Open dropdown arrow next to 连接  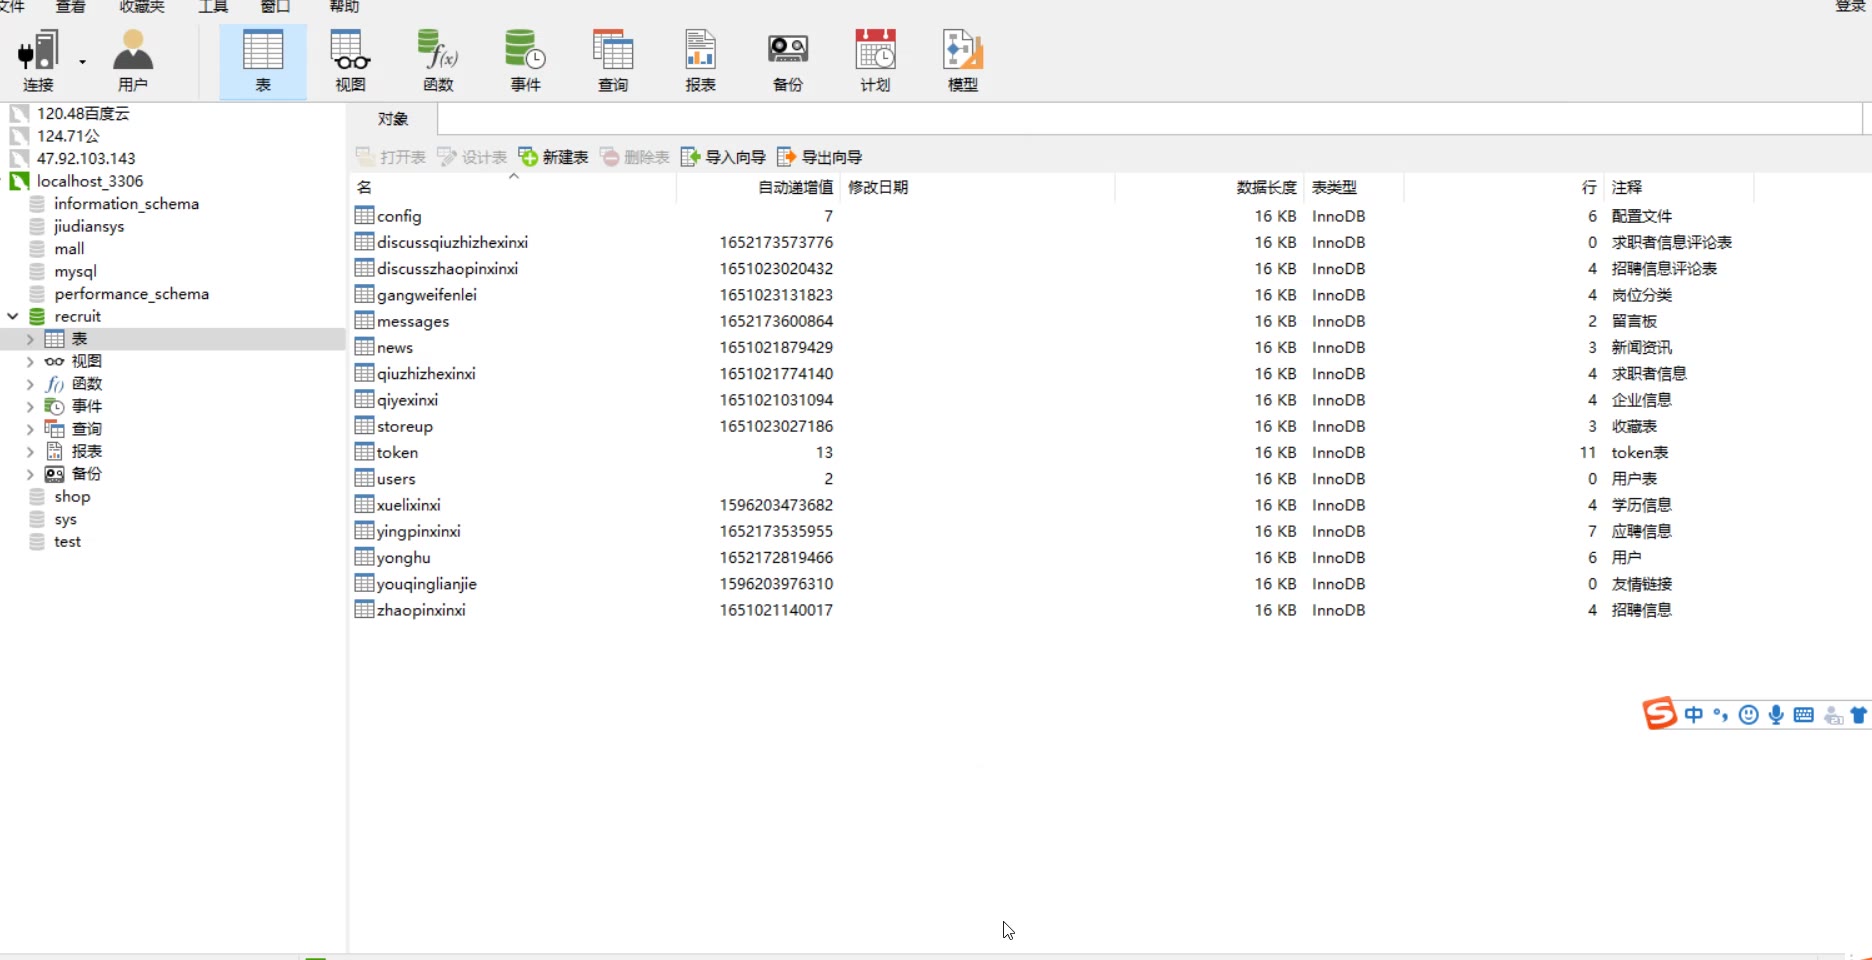click(x=82, y=62)
